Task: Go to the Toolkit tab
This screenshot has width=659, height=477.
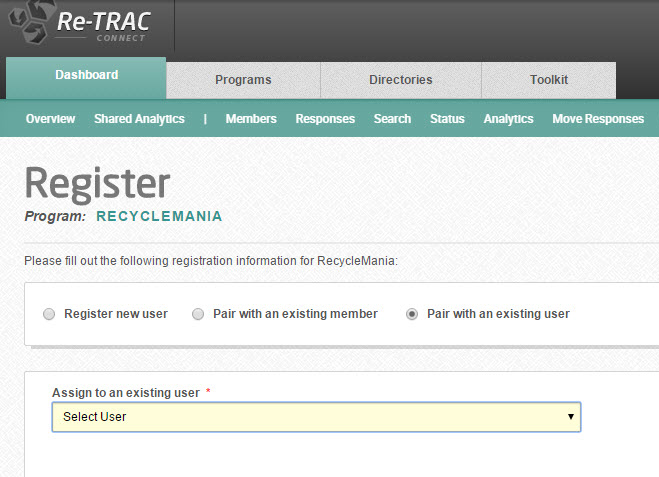Action: [x=549, y=80]
